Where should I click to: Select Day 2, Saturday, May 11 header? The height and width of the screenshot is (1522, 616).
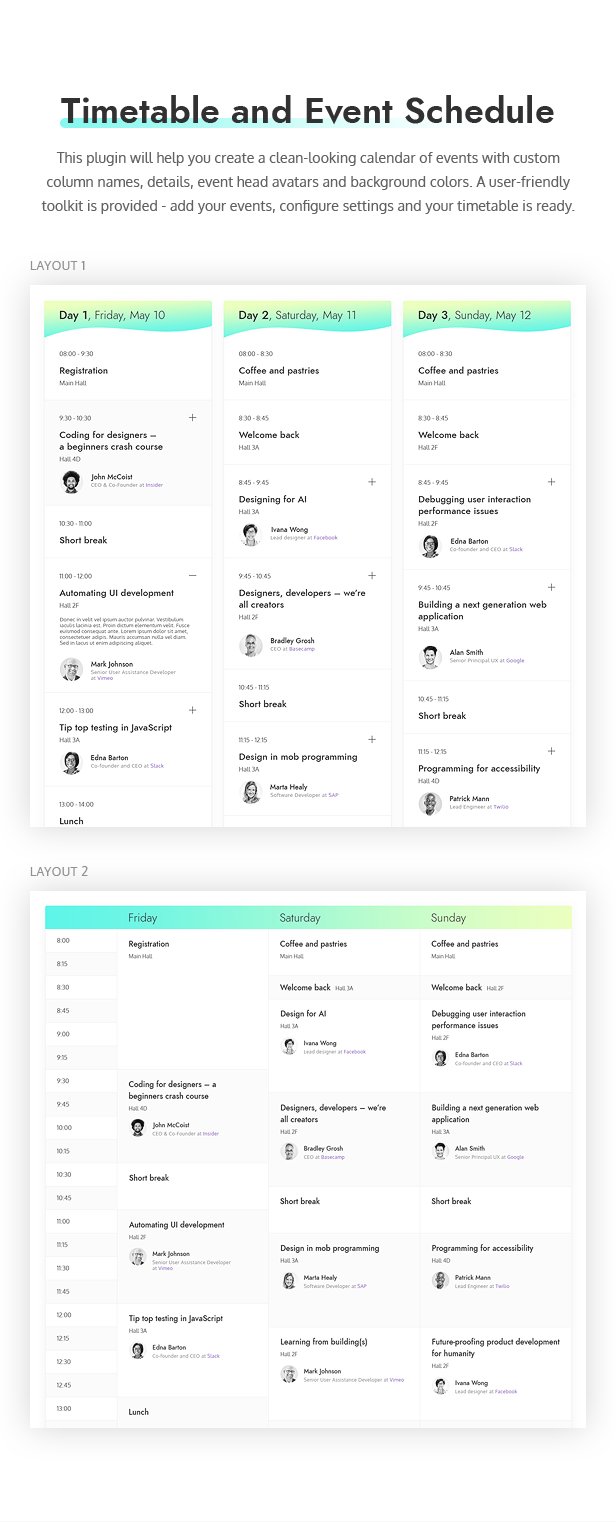pyautogui.click(x=297, y=316)
